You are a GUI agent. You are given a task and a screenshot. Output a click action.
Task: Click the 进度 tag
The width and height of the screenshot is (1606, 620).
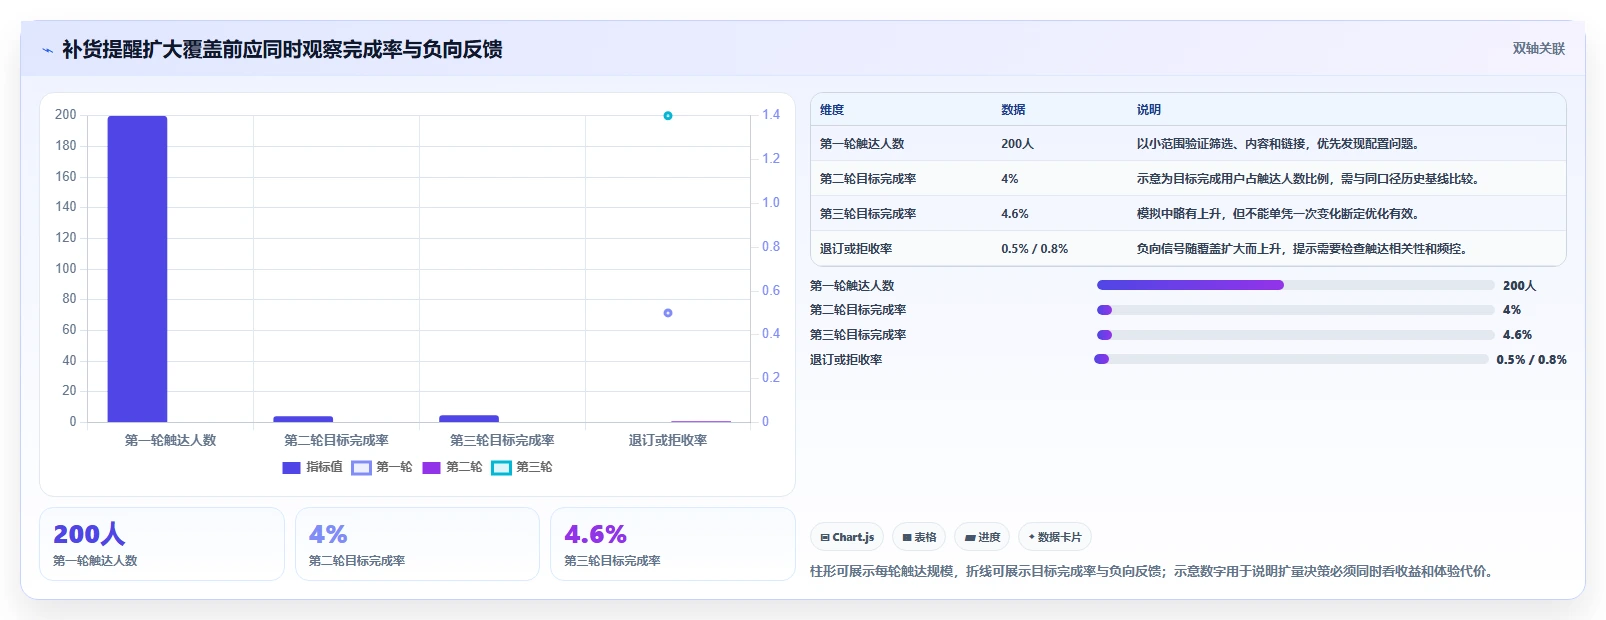point(982,537)
